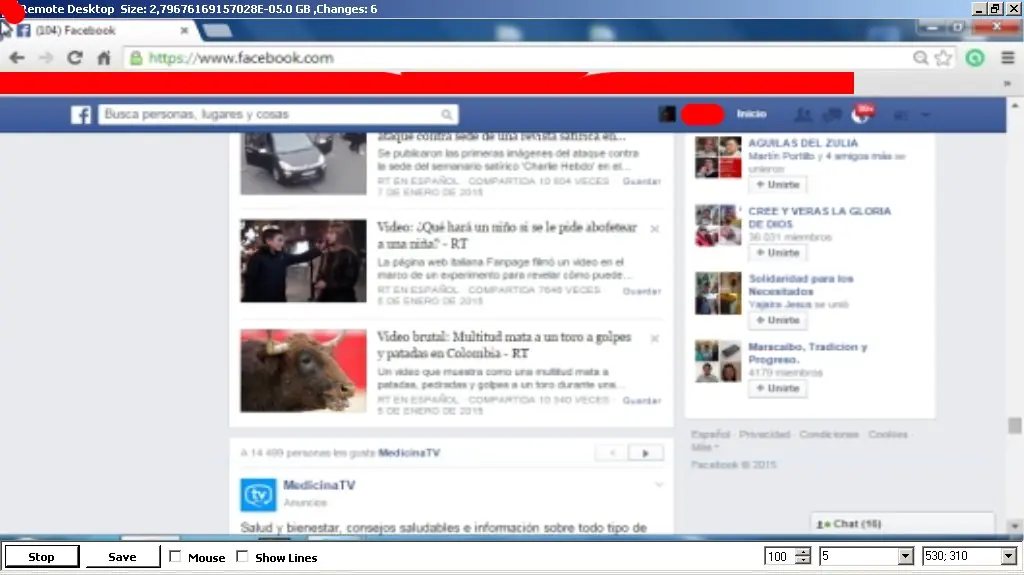Save the slapping video story with Guardar

click(x=642, y=291)
